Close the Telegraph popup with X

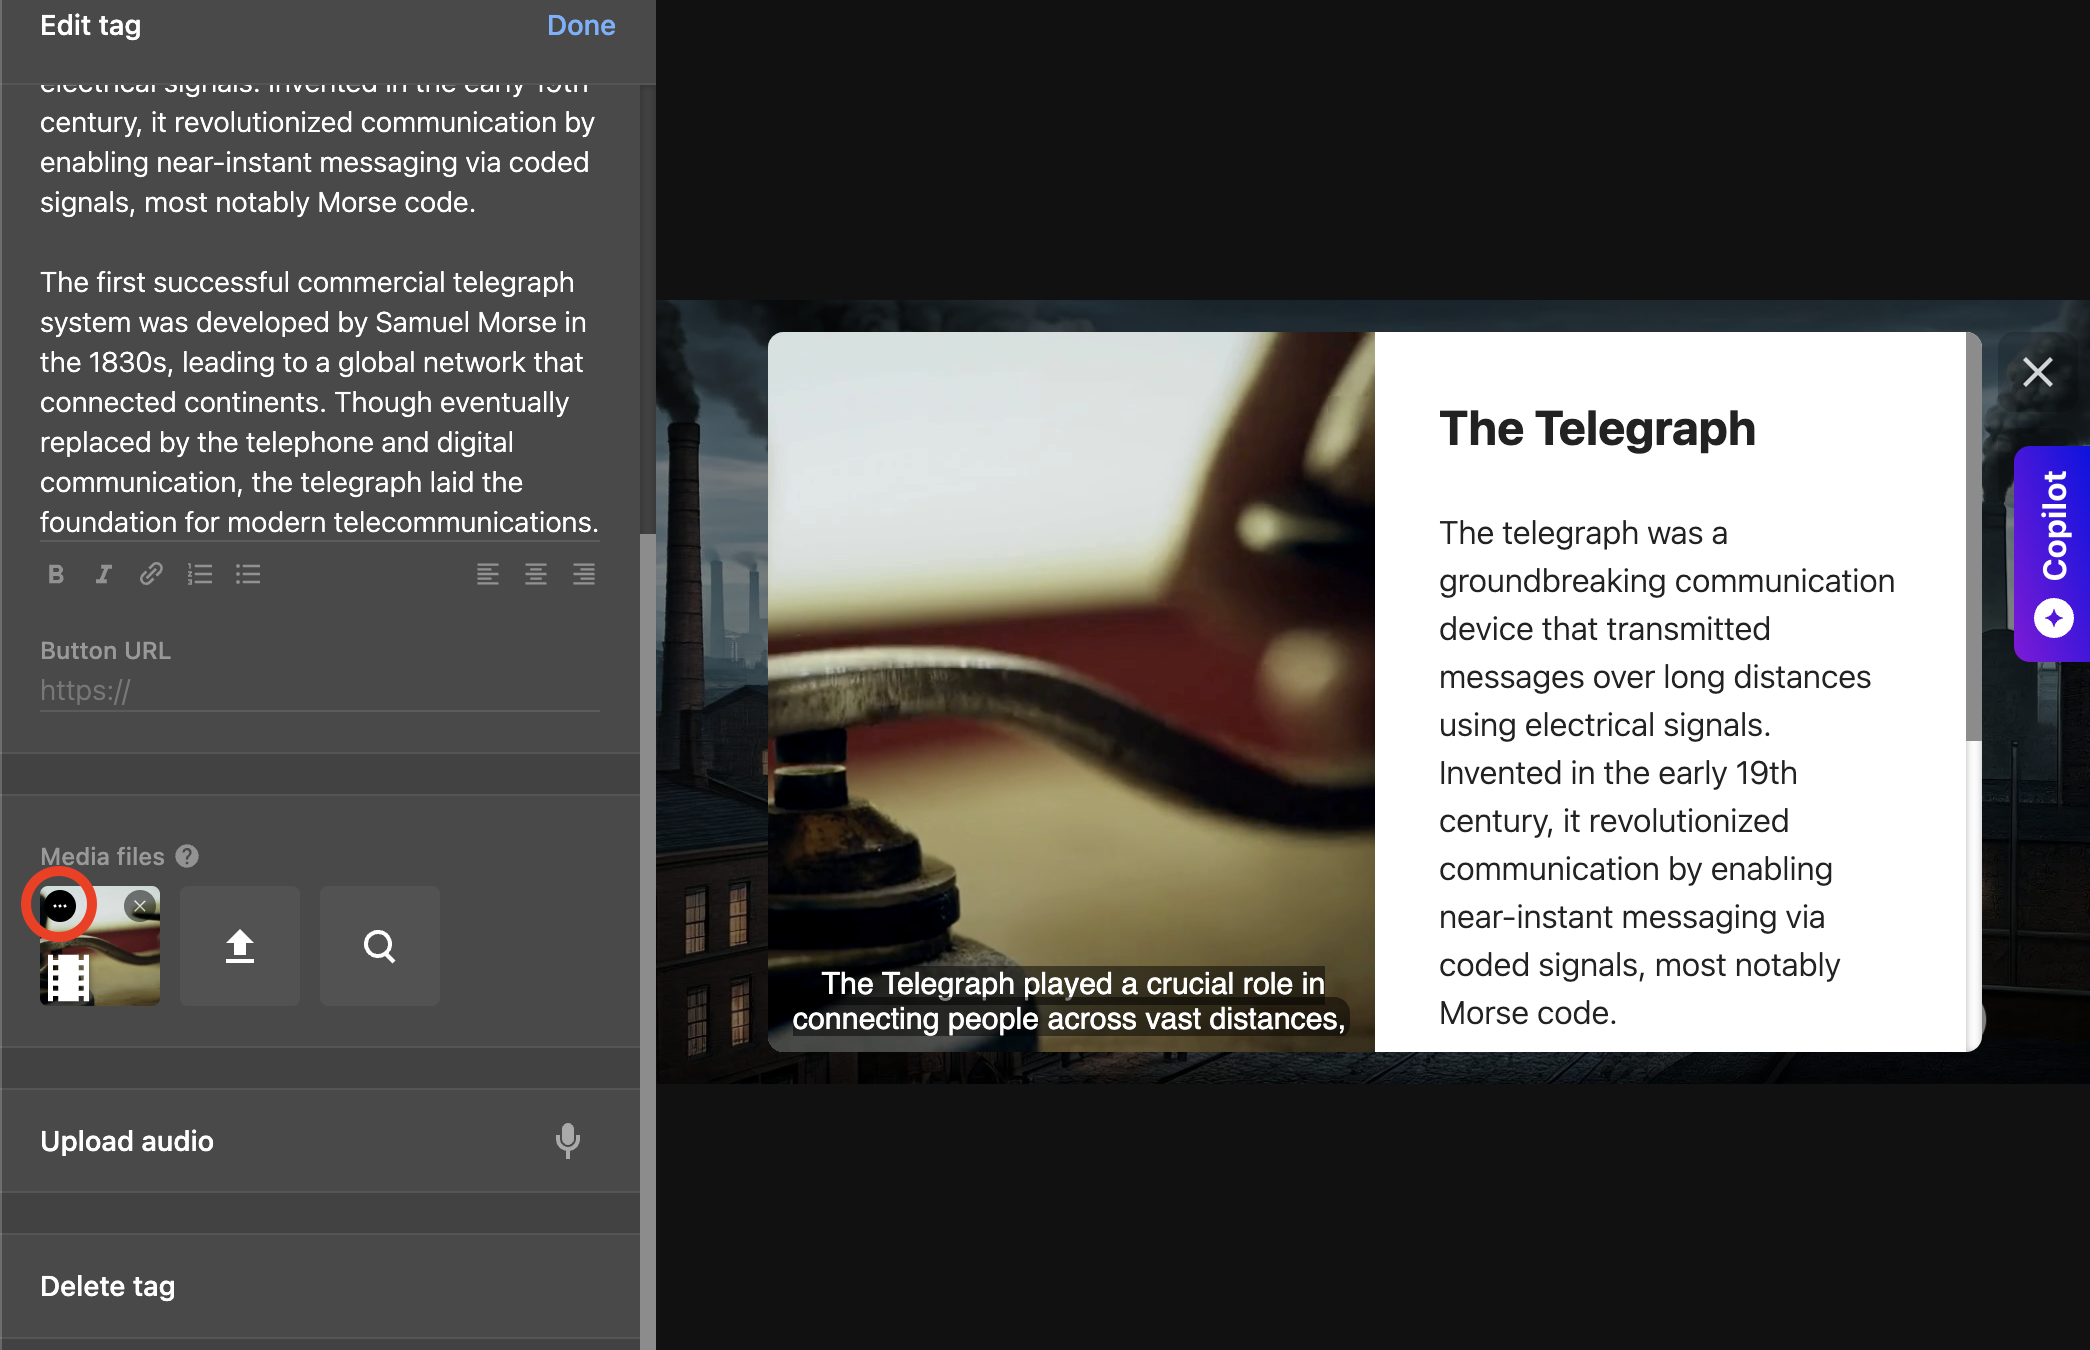(x=2038, y=372)
